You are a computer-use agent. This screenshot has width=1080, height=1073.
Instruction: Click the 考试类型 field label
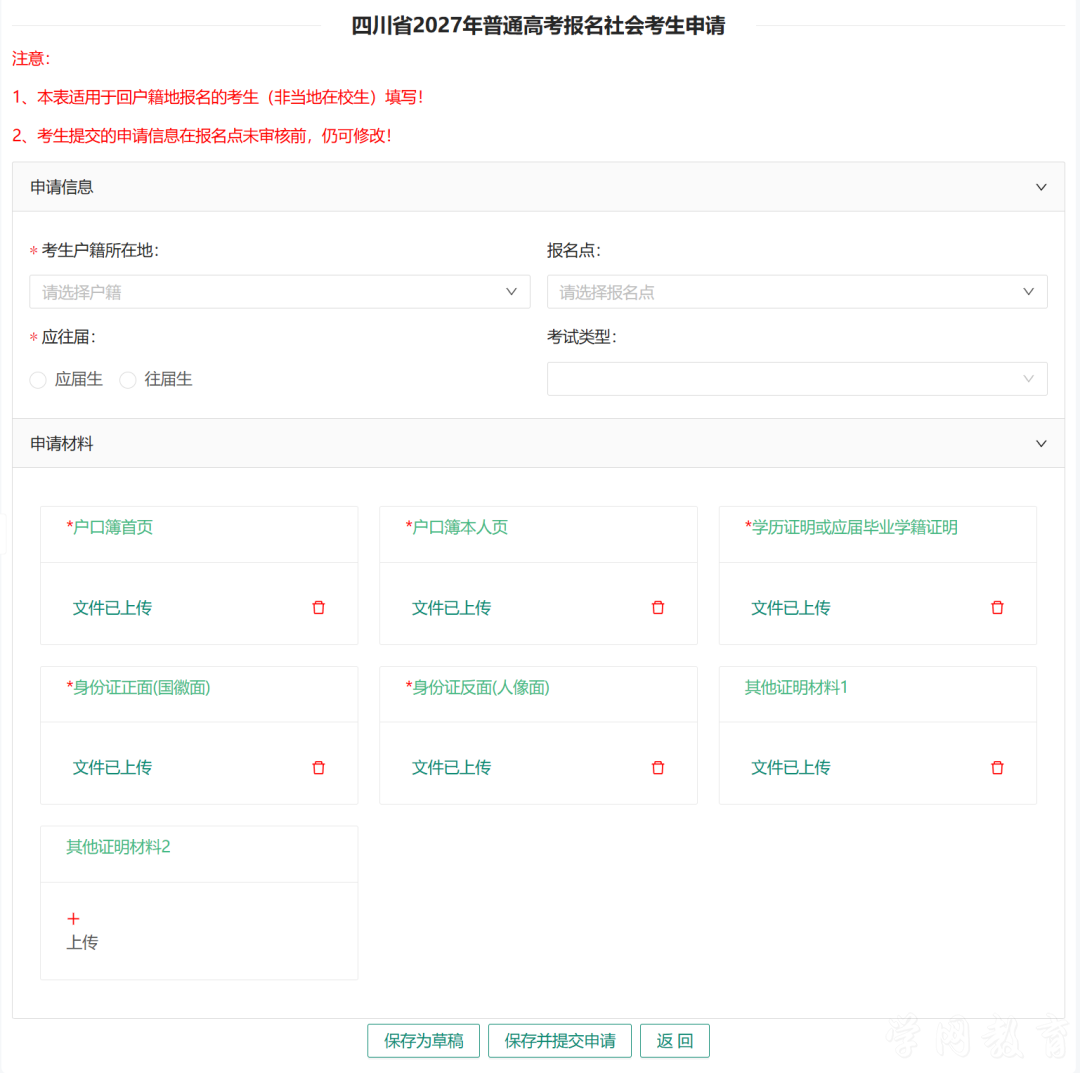tap(582, 337)
